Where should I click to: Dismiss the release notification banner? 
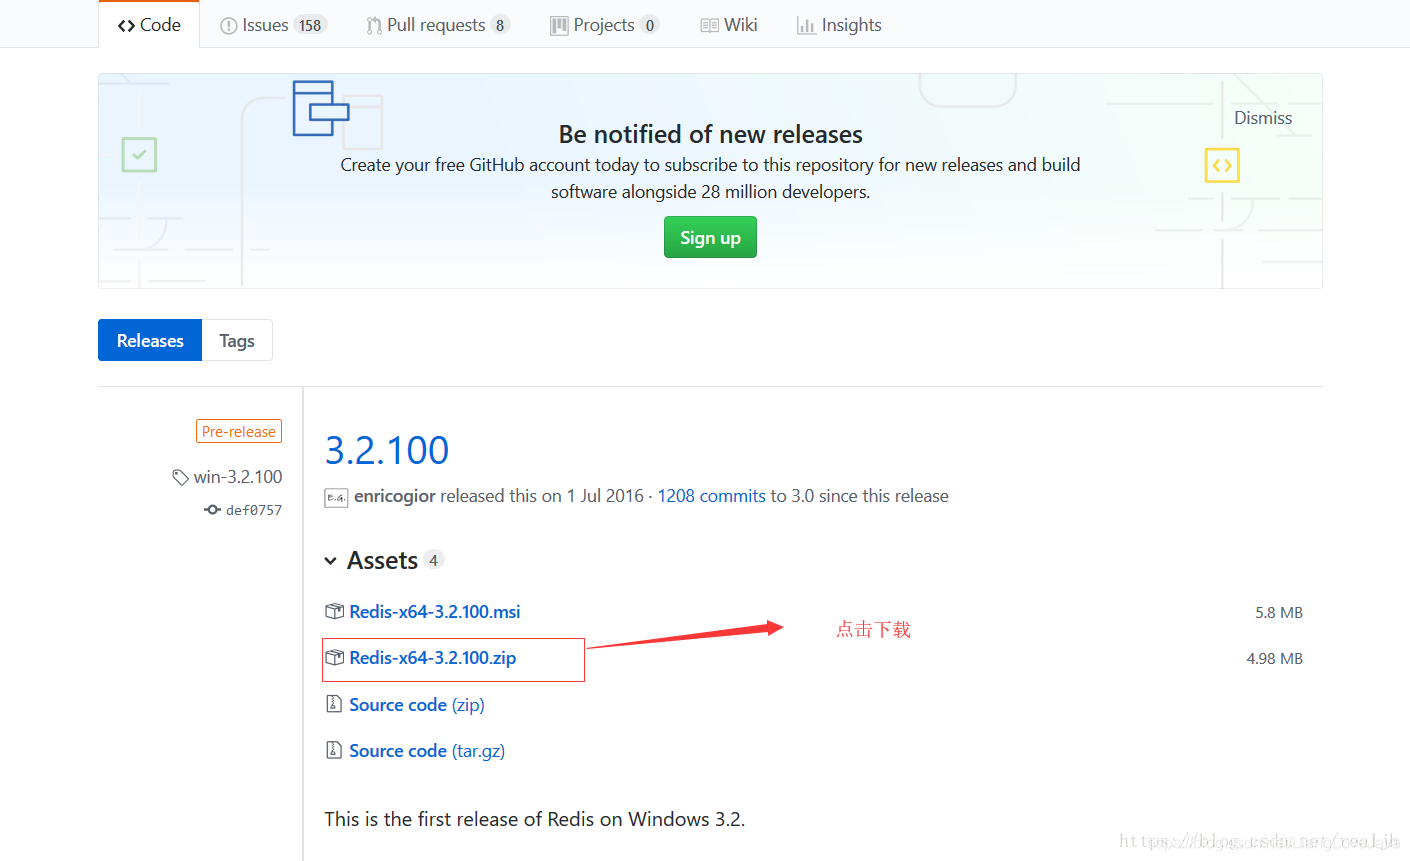tap(1262, 118)
